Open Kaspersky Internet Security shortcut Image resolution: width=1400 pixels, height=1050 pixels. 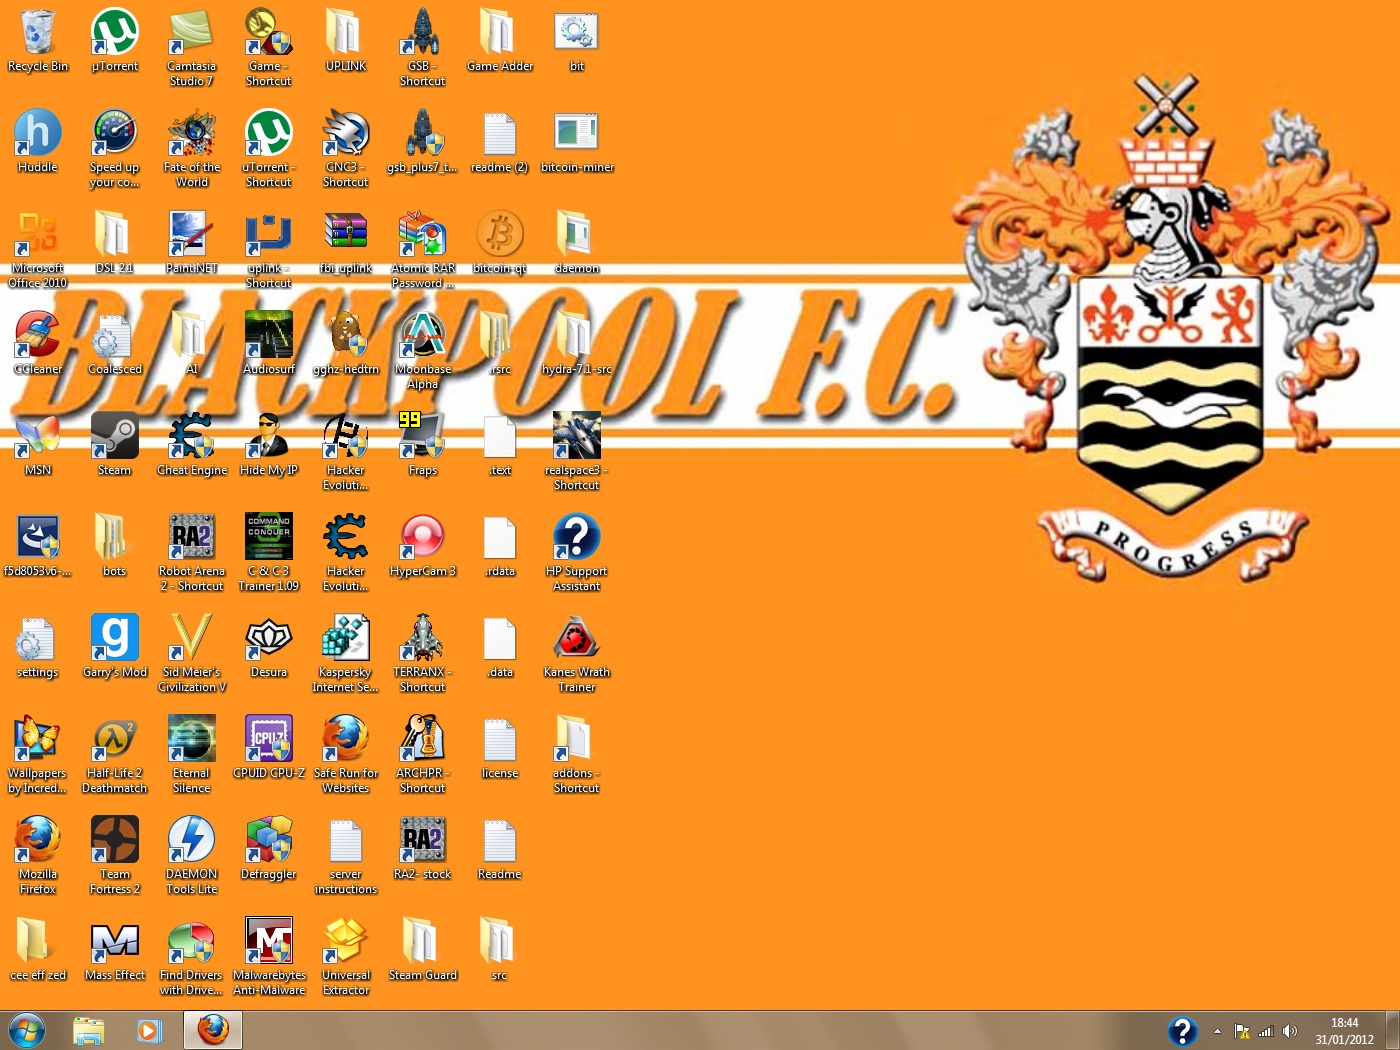point(346,653)
